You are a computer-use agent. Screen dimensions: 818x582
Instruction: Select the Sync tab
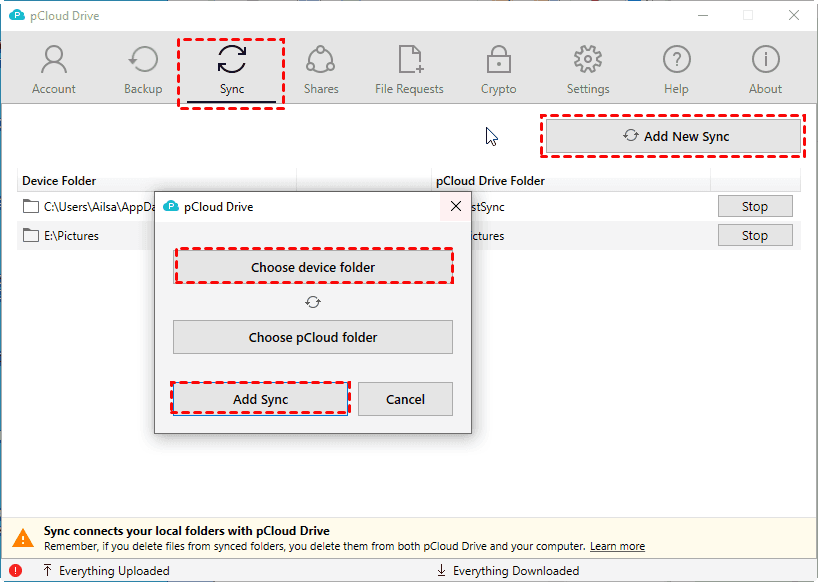point(232,70)
